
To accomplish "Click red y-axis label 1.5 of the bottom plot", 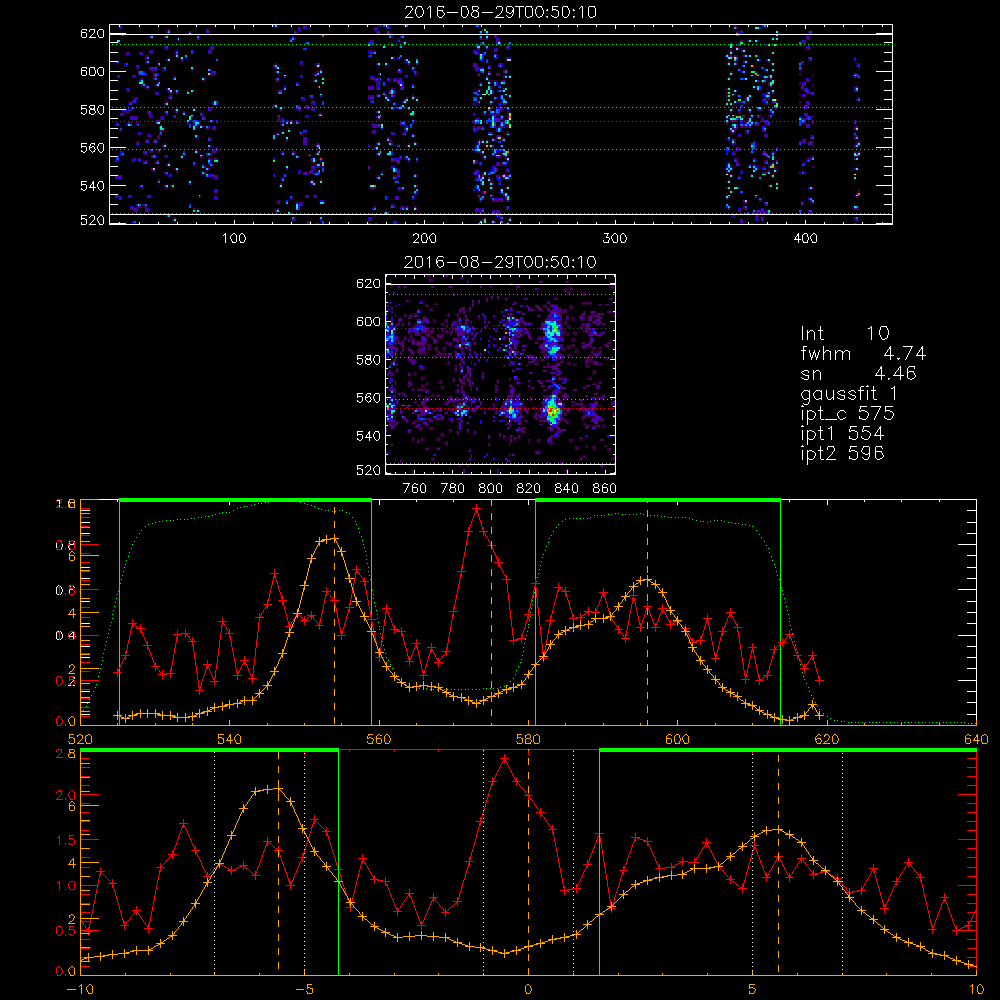I will (x=66, y=840).
